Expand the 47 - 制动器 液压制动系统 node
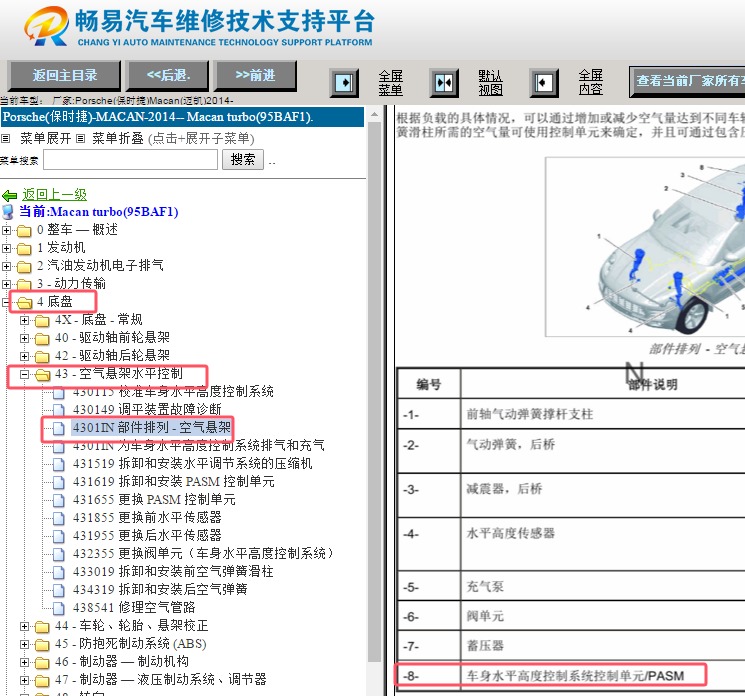Image resolution: width=745 pixels, height=696 pixels. click(x=24, y=680)
